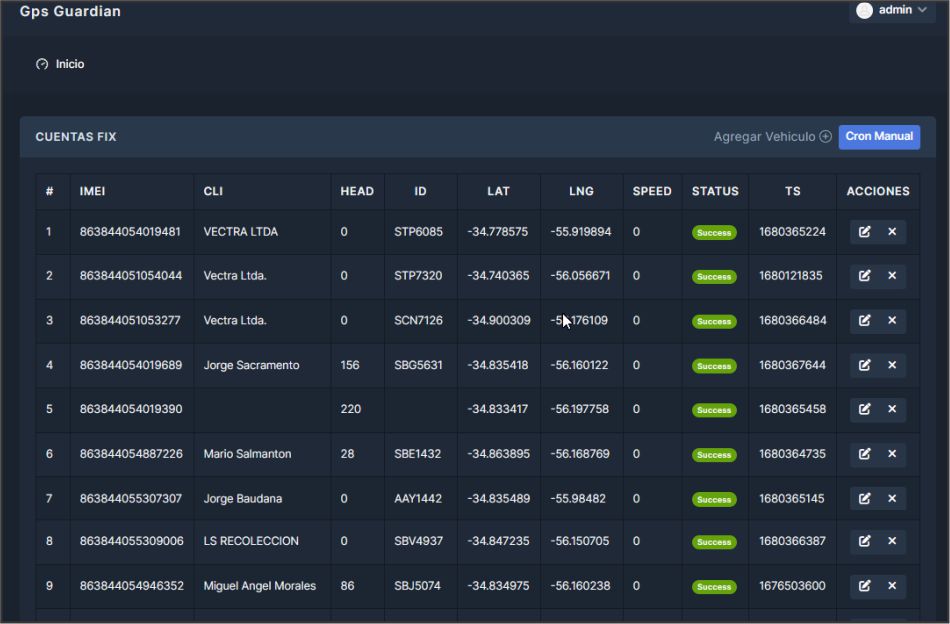Screen dimensions: 950x624
Task: Click edit icon for VECTRA LTDA row 1
Action: 865,232
